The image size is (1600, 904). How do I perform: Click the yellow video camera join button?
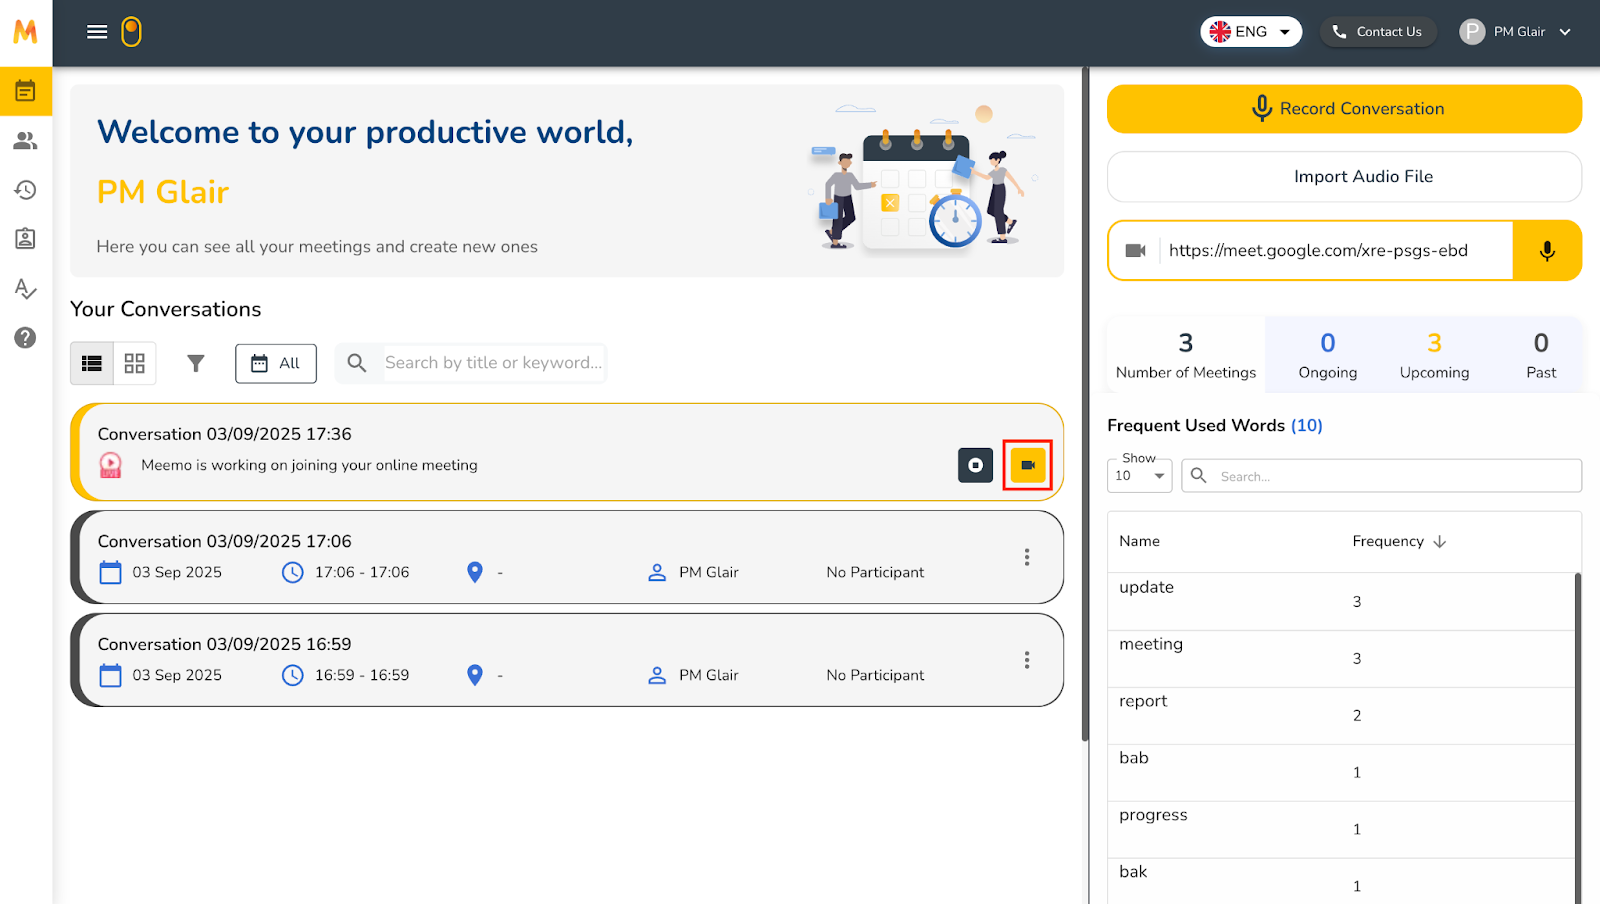click(1027, 465)
